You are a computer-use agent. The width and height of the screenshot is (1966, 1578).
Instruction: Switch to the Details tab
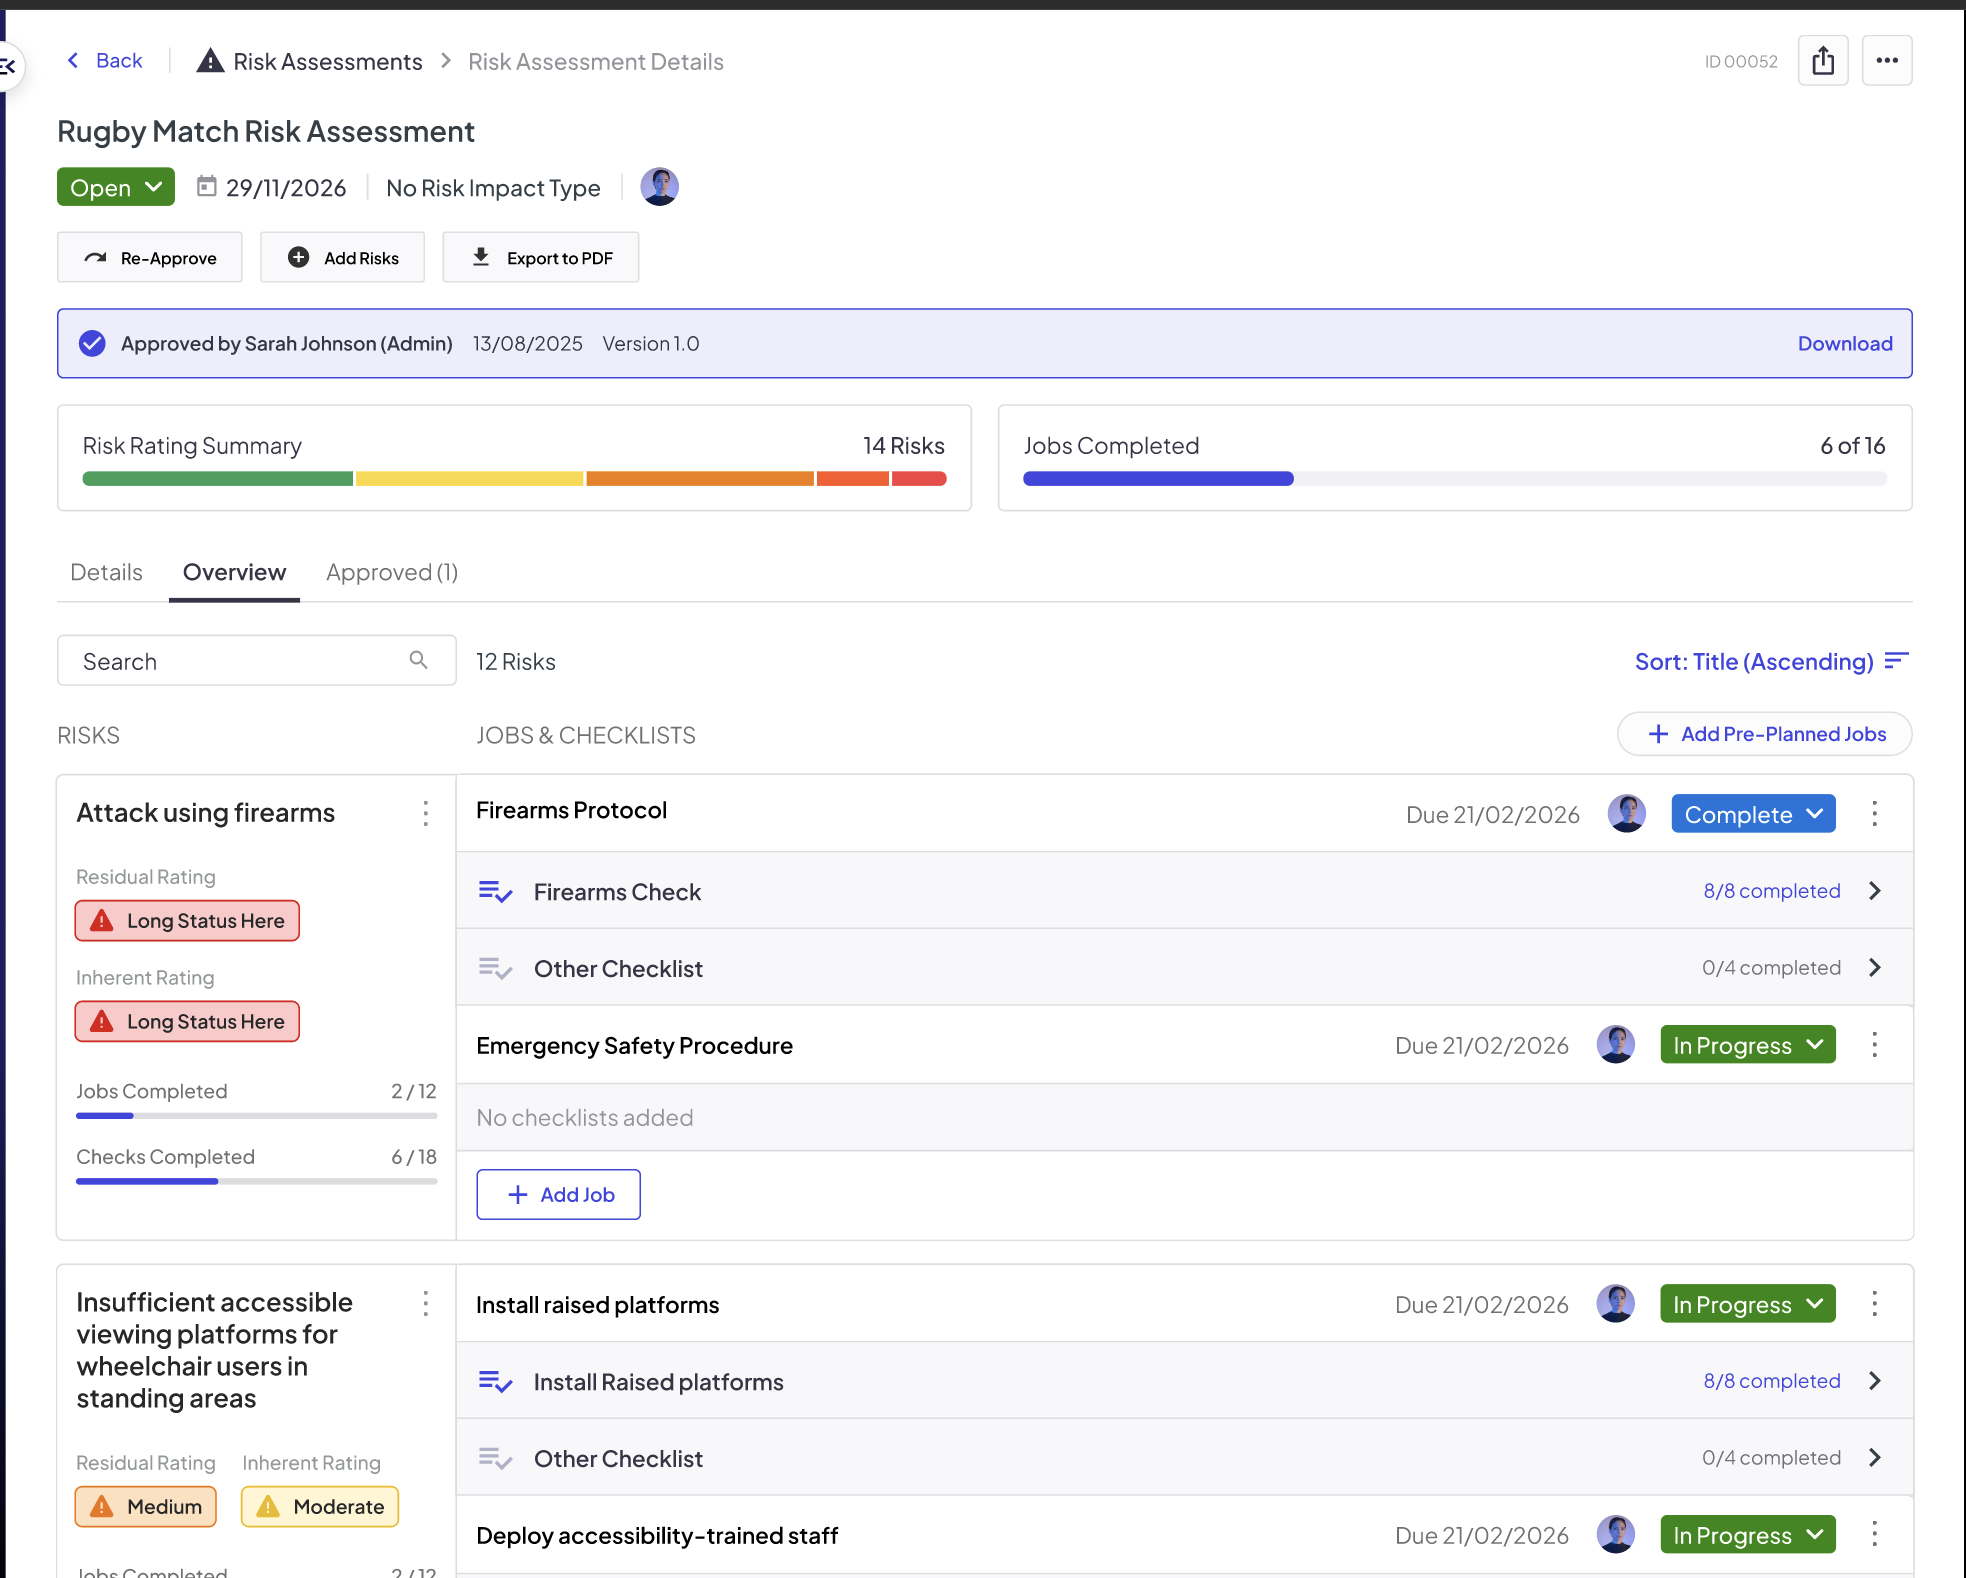click(106, 572)
